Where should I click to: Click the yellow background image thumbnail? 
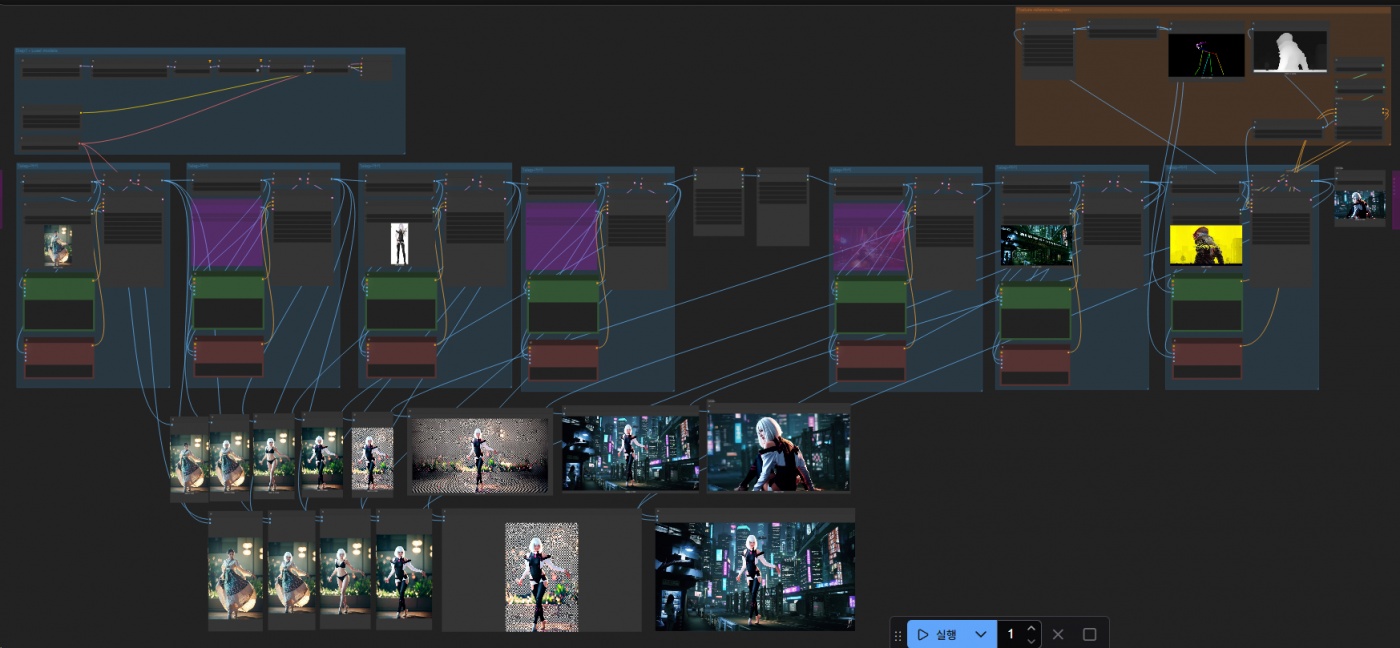[x=1206, y=245]
